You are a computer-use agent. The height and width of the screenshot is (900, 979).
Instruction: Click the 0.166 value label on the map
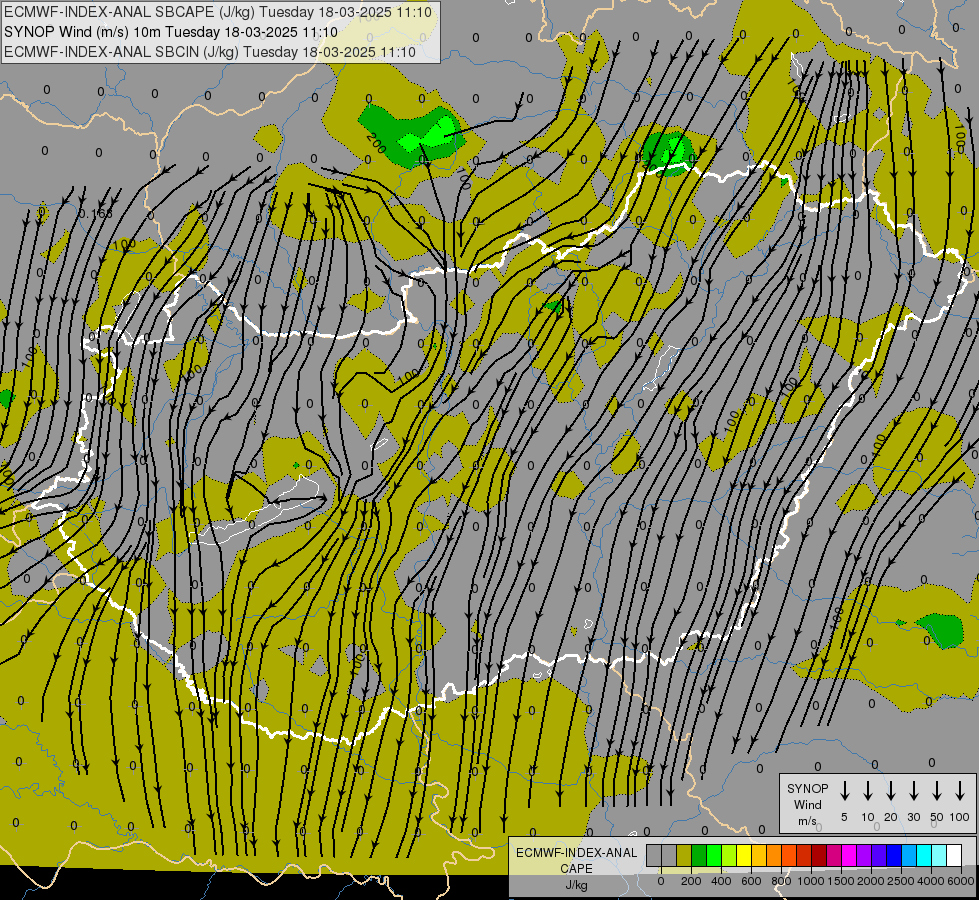click(96, 214)
